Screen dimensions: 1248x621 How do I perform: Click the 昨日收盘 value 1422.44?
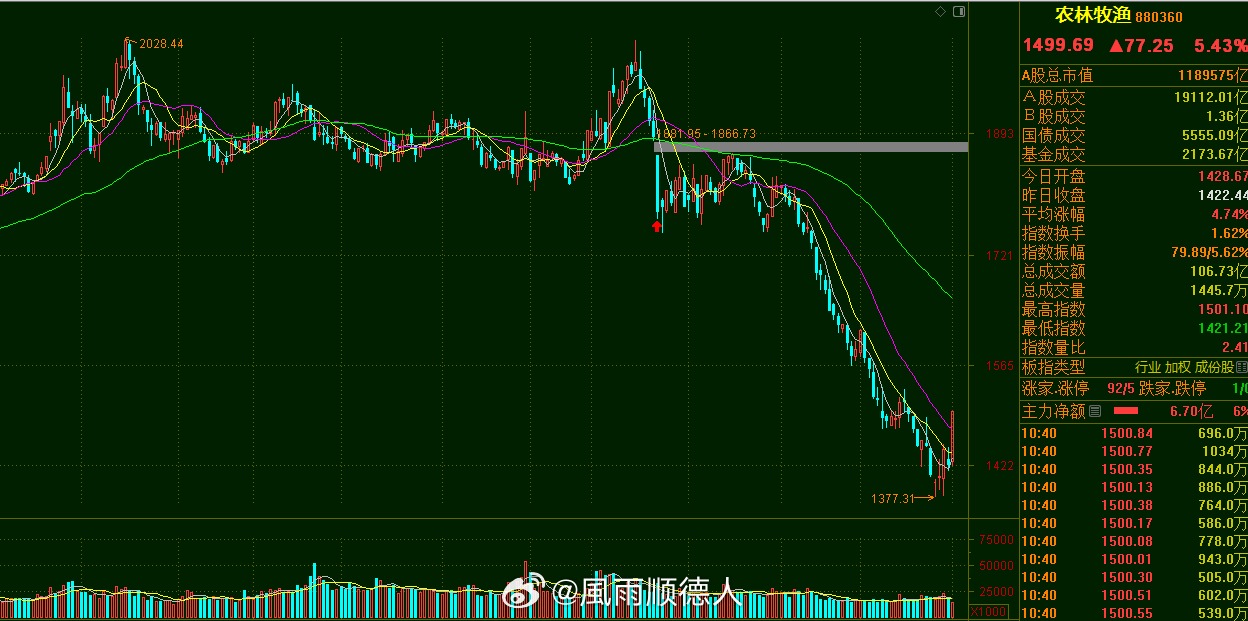1223,196
